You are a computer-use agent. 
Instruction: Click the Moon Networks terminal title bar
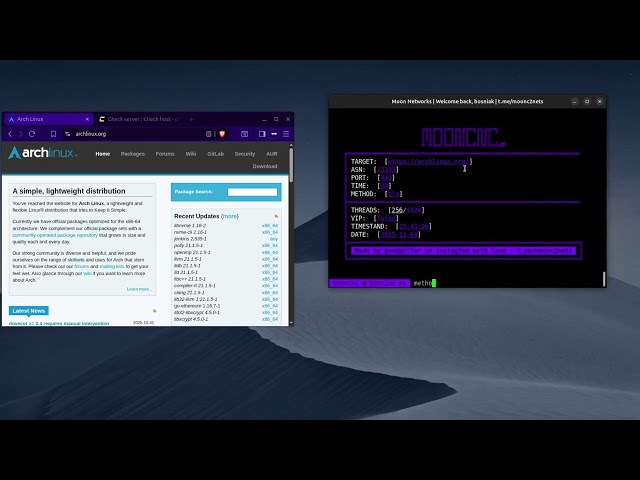(x=467, y=102)
